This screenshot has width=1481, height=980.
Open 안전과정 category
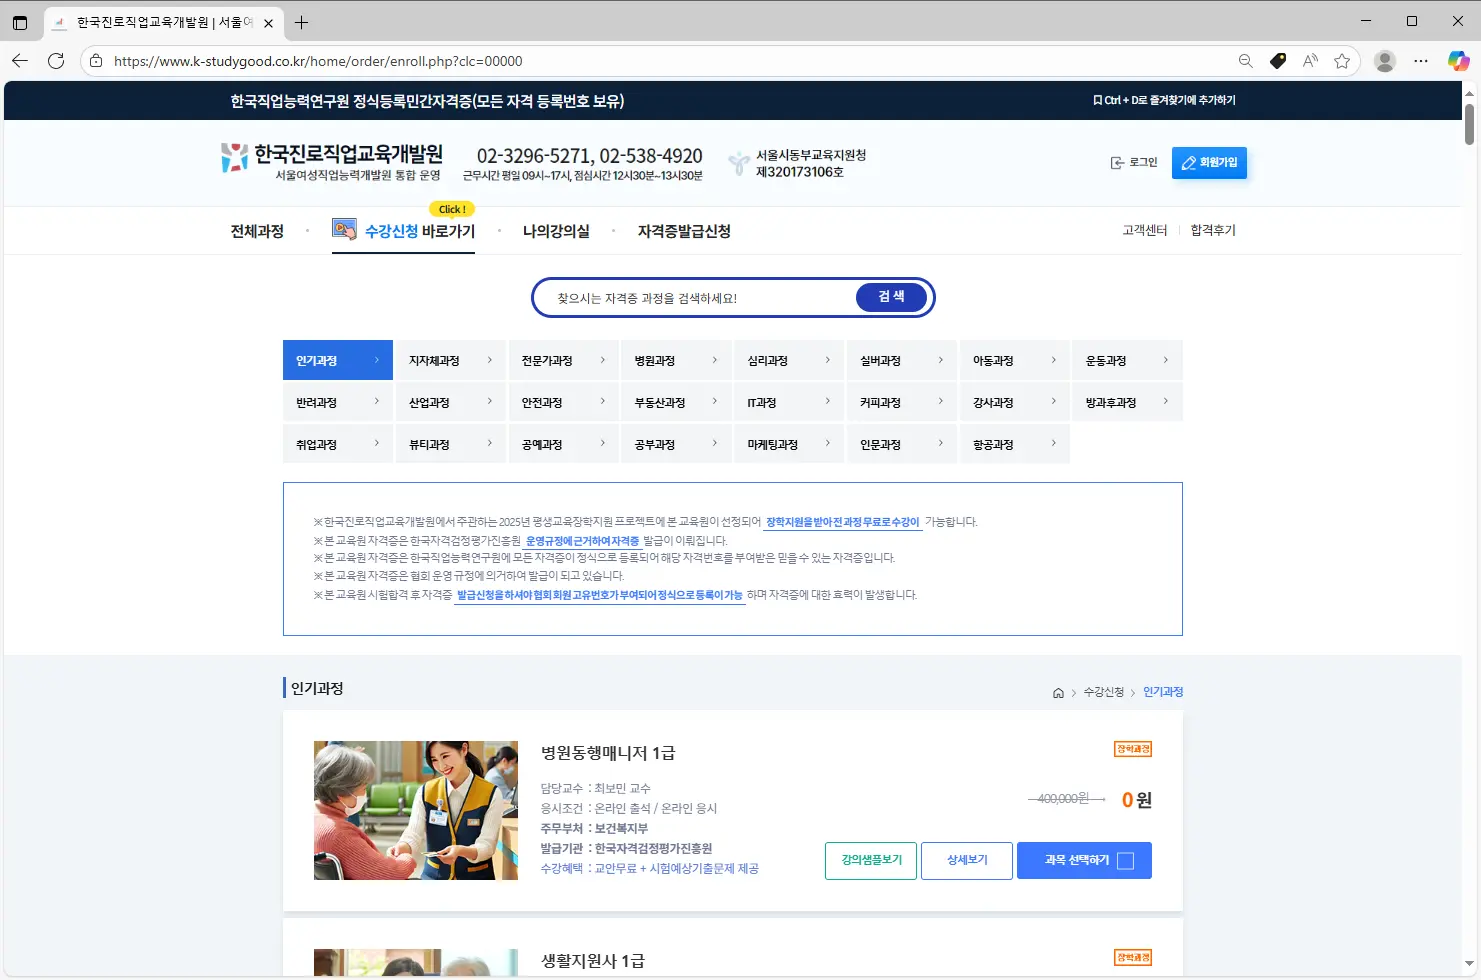point(564,402)
